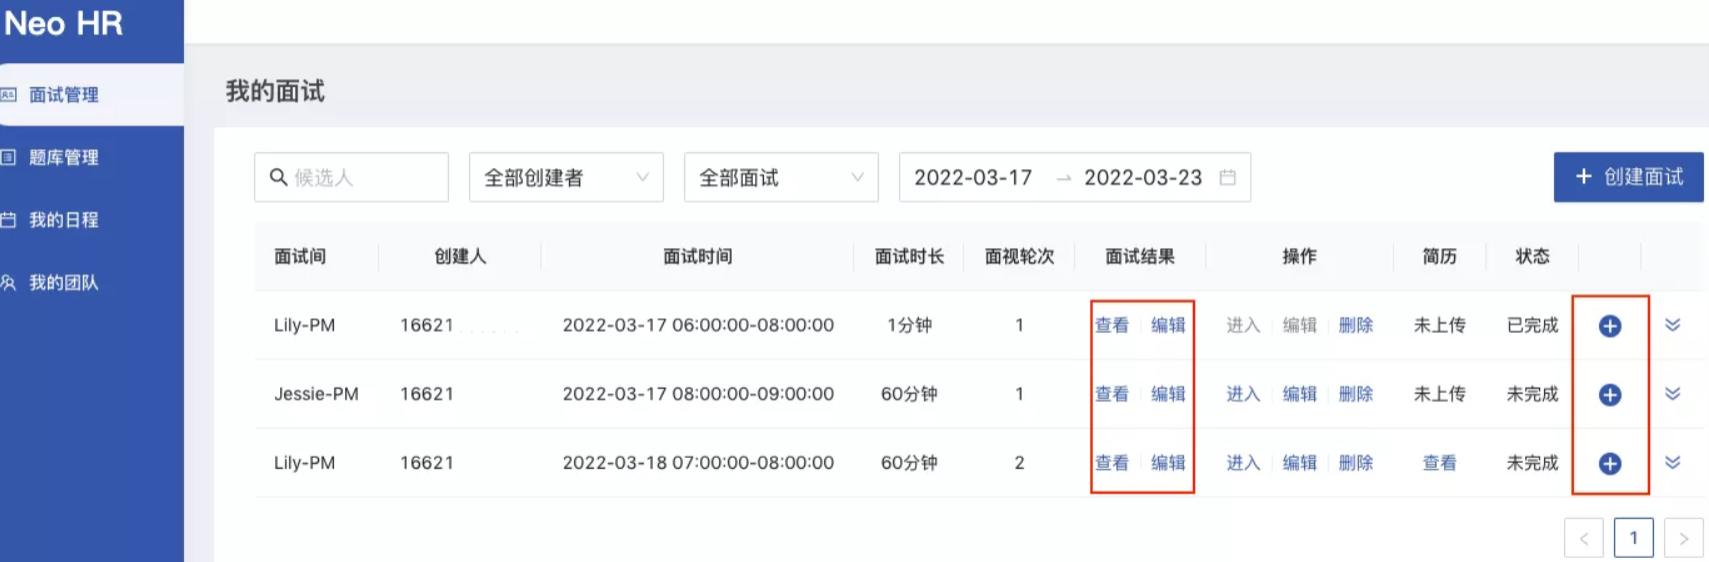Click the blue plus icon in Lily-PM 2022-03-18 row
Image resolution: width=1709 pixels, height=562 pixels.
point(1610,464)
